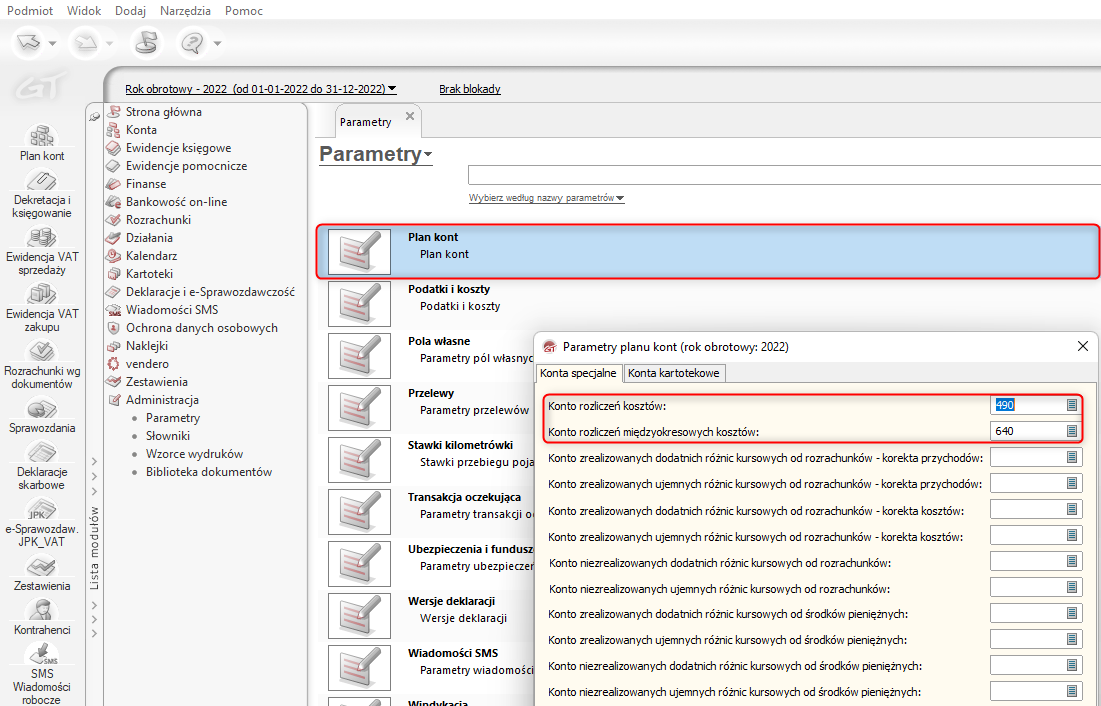Open account picker for Konto rozliczeń kosztów
Image resolution: width=1101 pixels, height=706 pixels.
click(x=1071, y=405)
